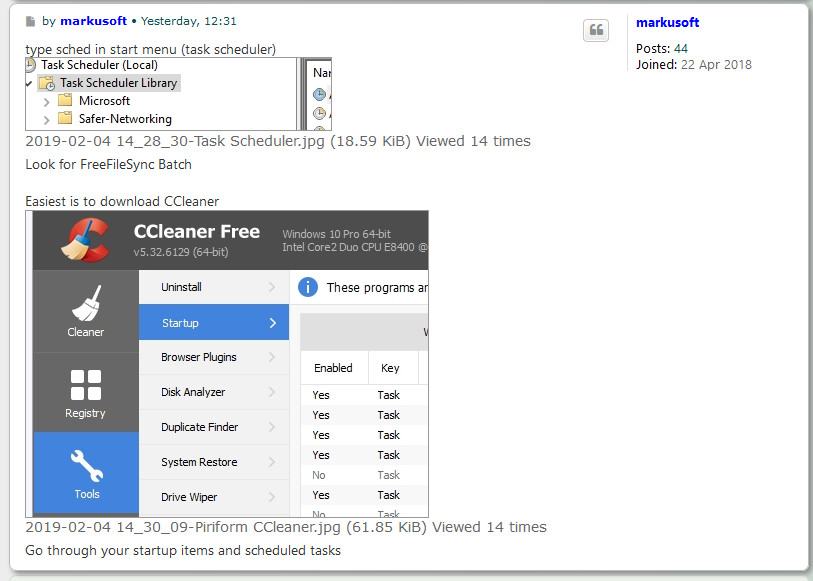
Task: Click the 'Task Scheduler (Local)' label
Action: [x=100, y=65]
